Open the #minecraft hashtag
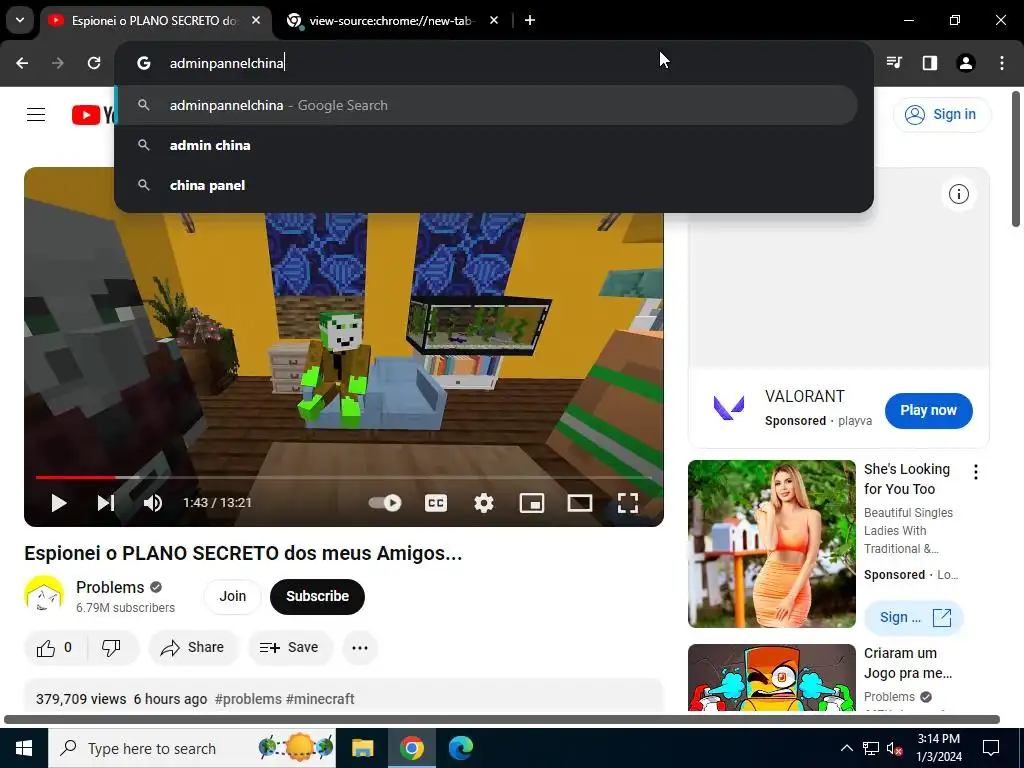This screenshot has width=1024, height=768. [320, 699]
